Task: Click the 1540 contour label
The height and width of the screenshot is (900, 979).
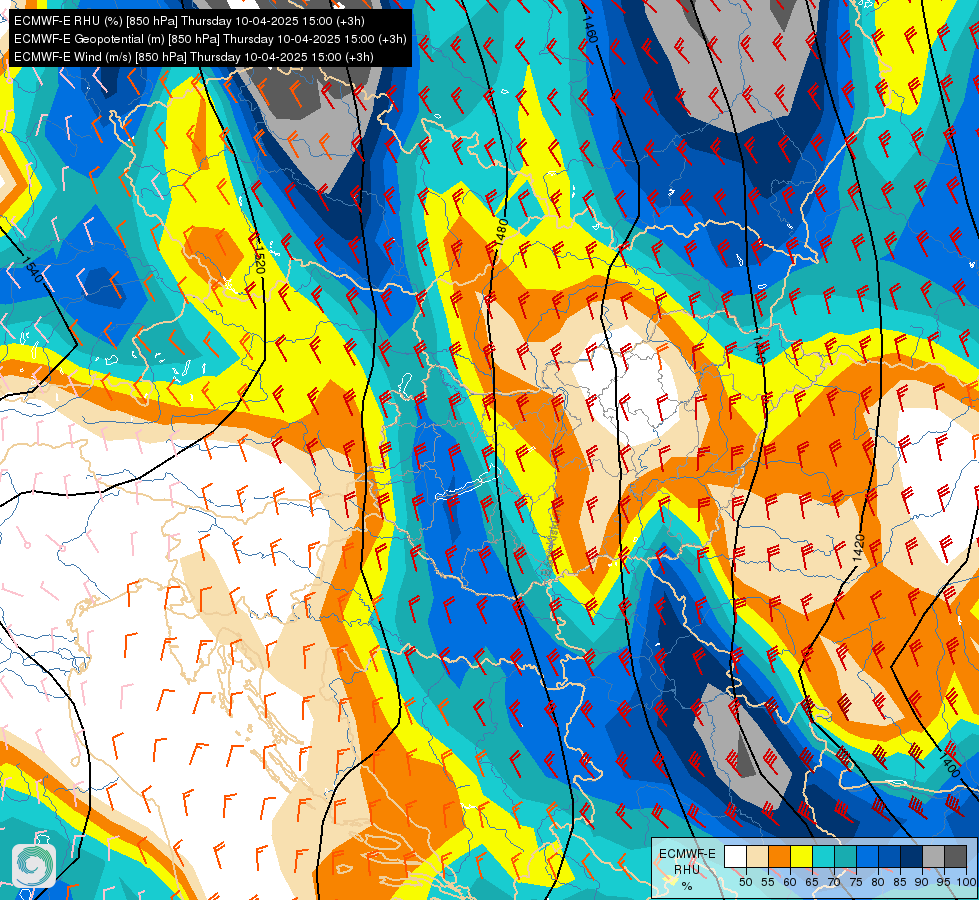Action: 34,269
